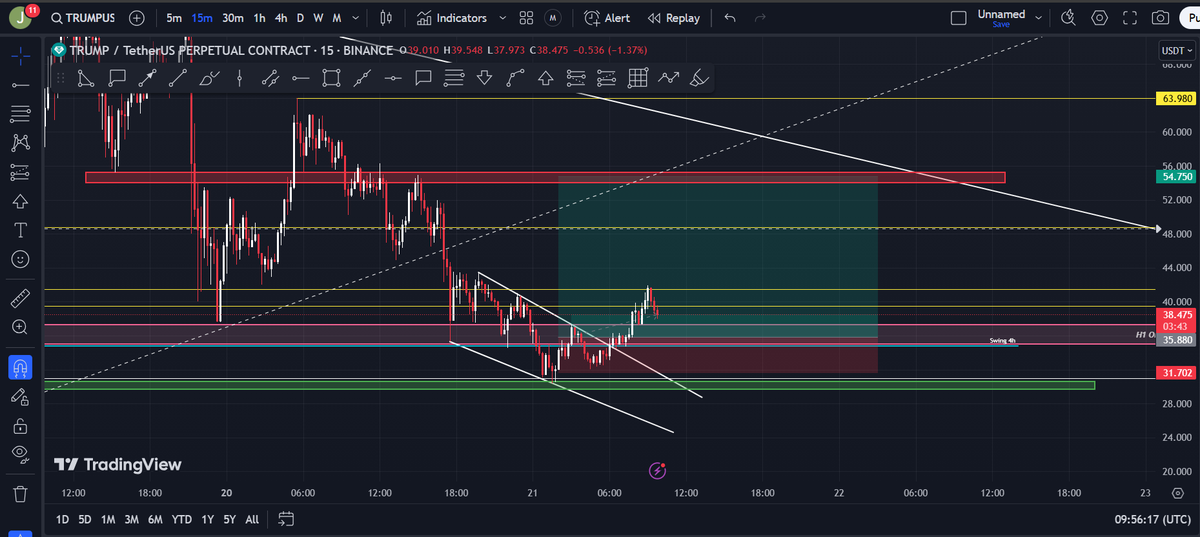This screenshot has width=1200, height=537.
Task: Switch to 30m timeframe
Action: (x=233, y=18)
